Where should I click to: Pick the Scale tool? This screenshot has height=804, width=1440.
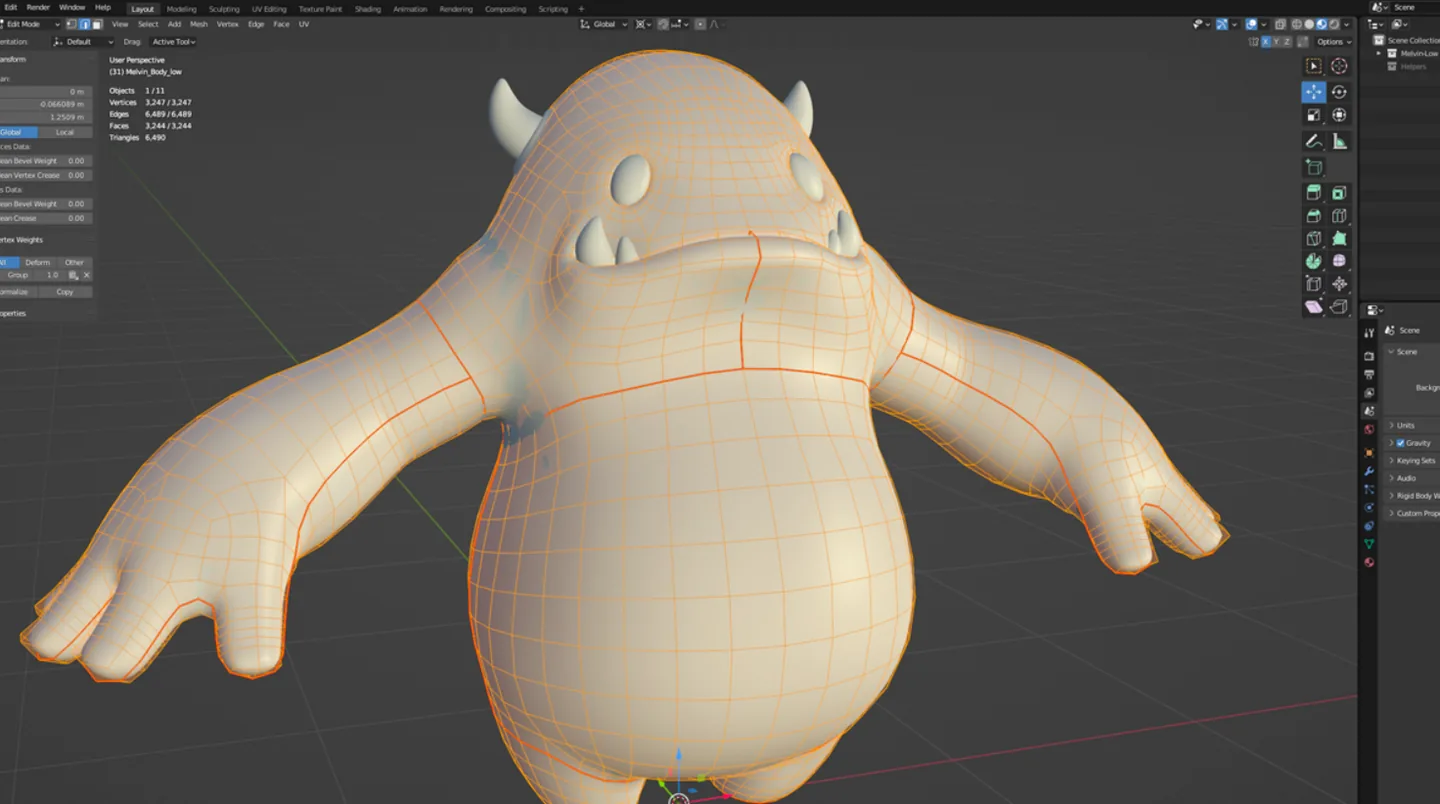pyautogui.click(x=1314, y=116)
